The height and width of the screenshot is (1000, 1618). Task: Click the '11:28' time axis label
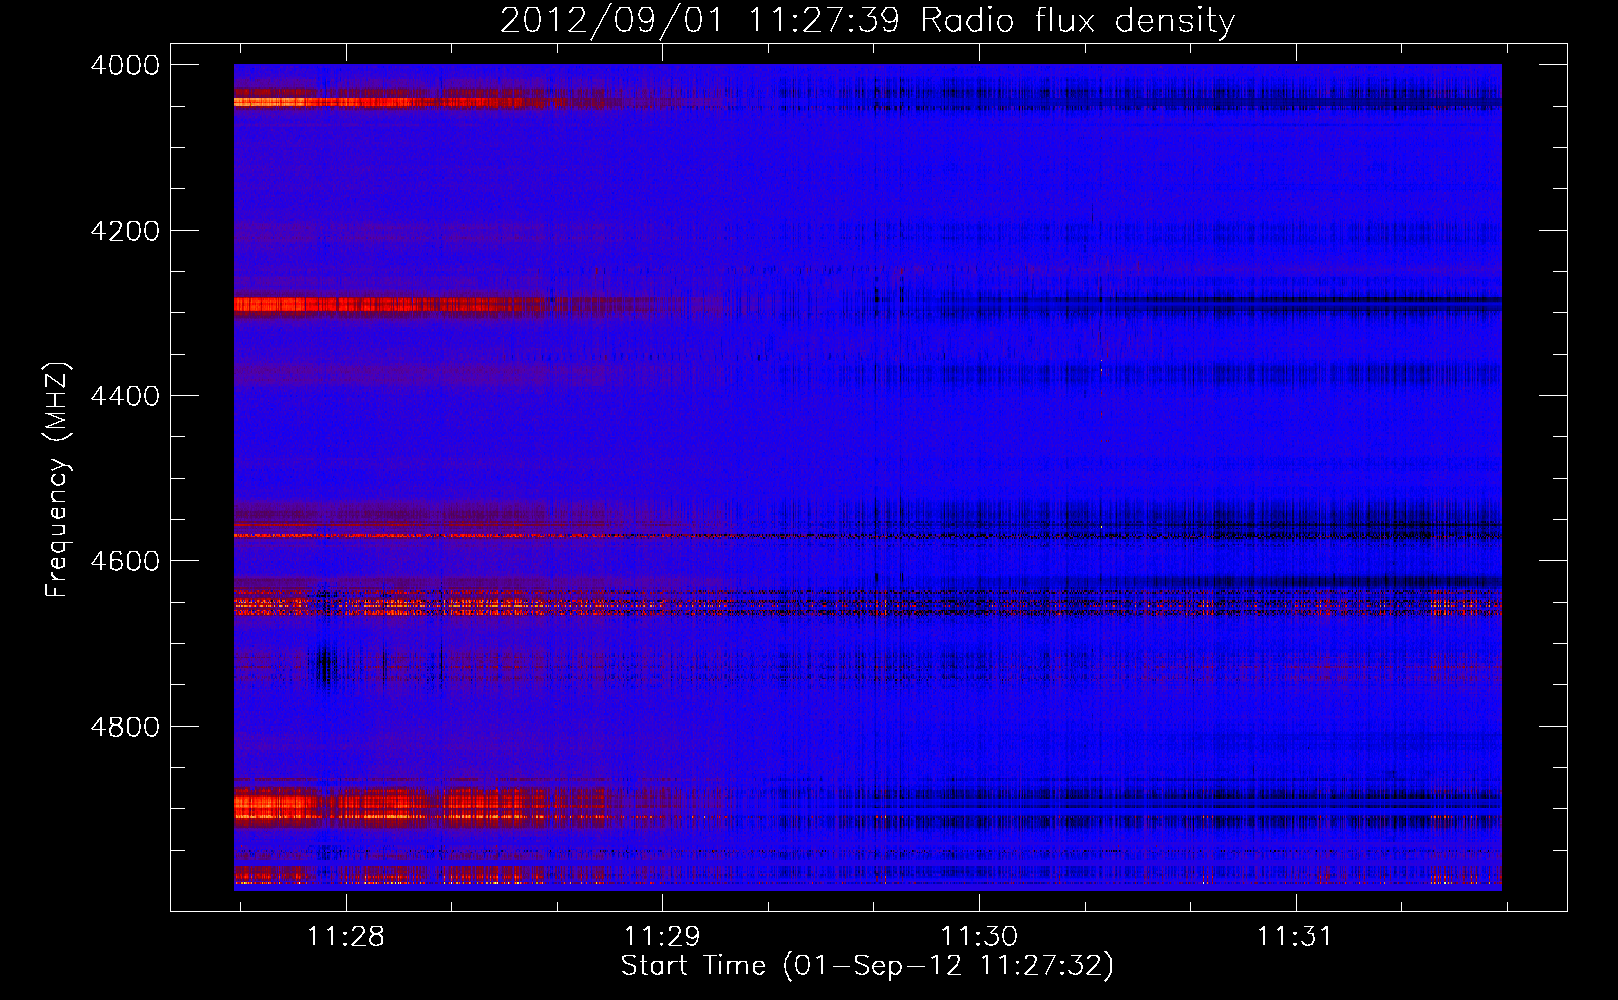pyautogui.click(x=345, y=937)
